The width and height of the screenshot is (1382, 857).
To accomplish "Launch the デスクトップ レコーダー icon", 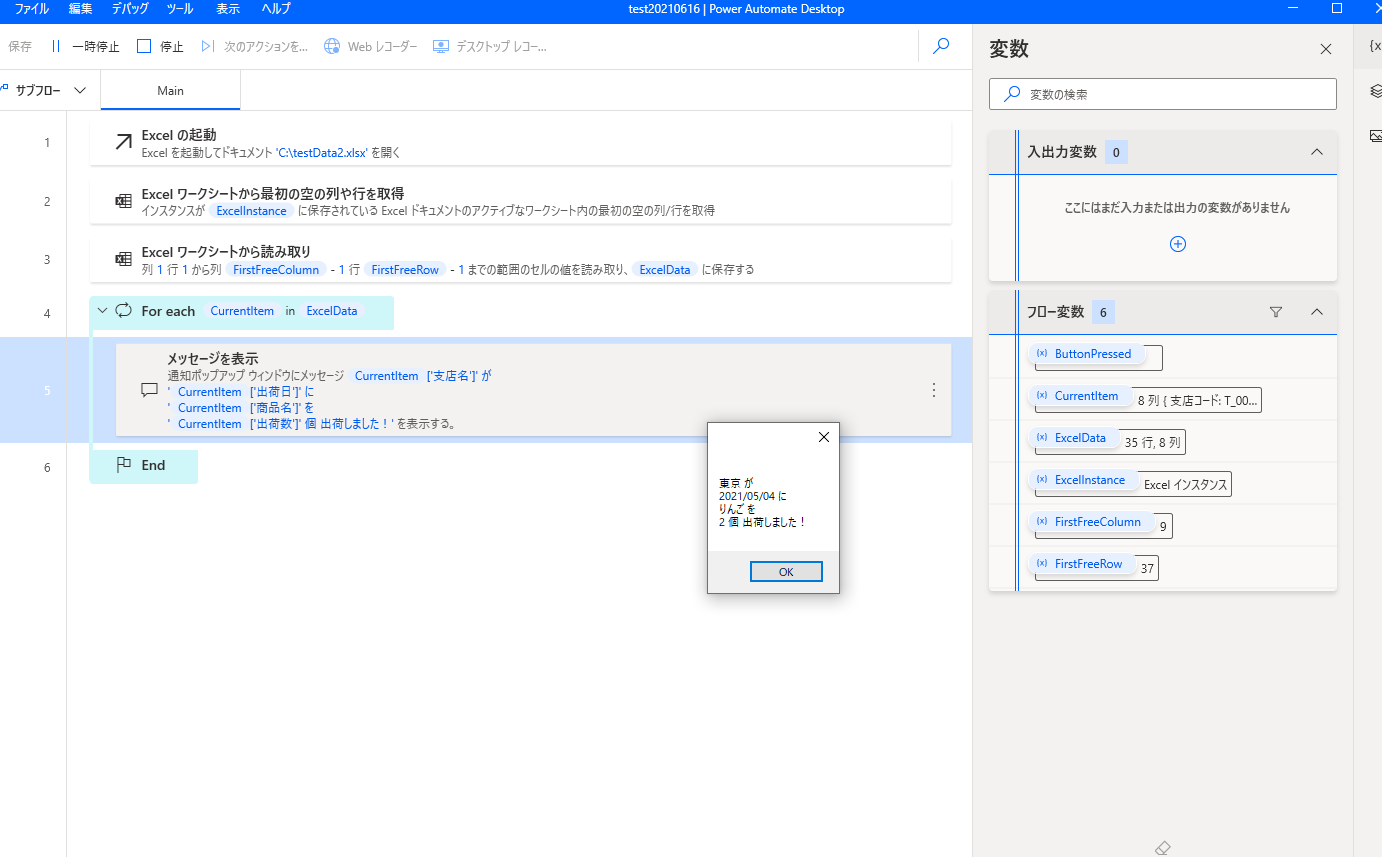I will point(441,46).
